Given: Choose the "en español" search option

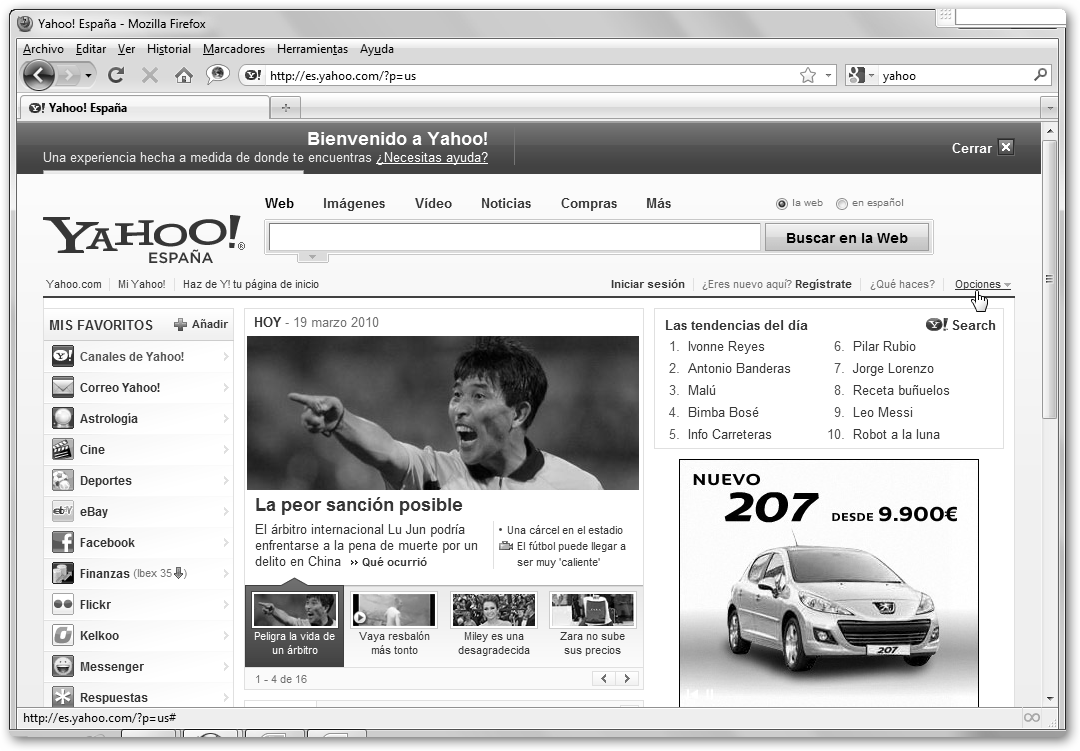Looking at the screenshot, I should coord(842,203).
